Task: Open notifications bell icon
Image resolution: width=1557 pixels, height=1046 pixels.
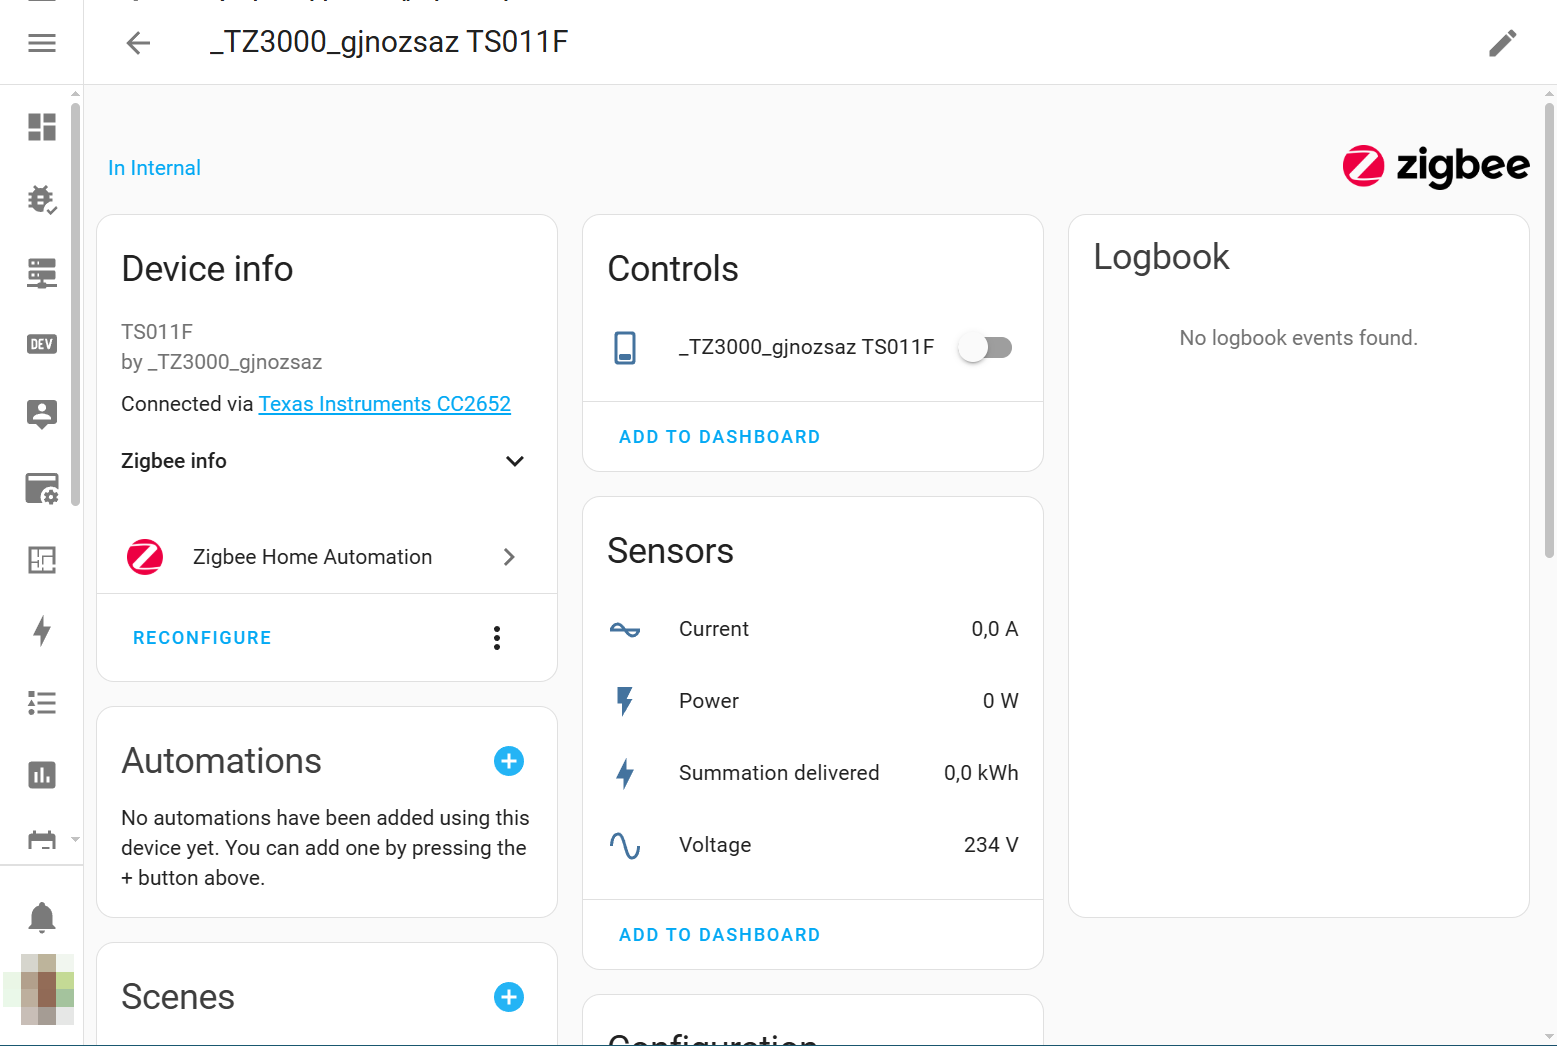Action: [x=42, y=917]
